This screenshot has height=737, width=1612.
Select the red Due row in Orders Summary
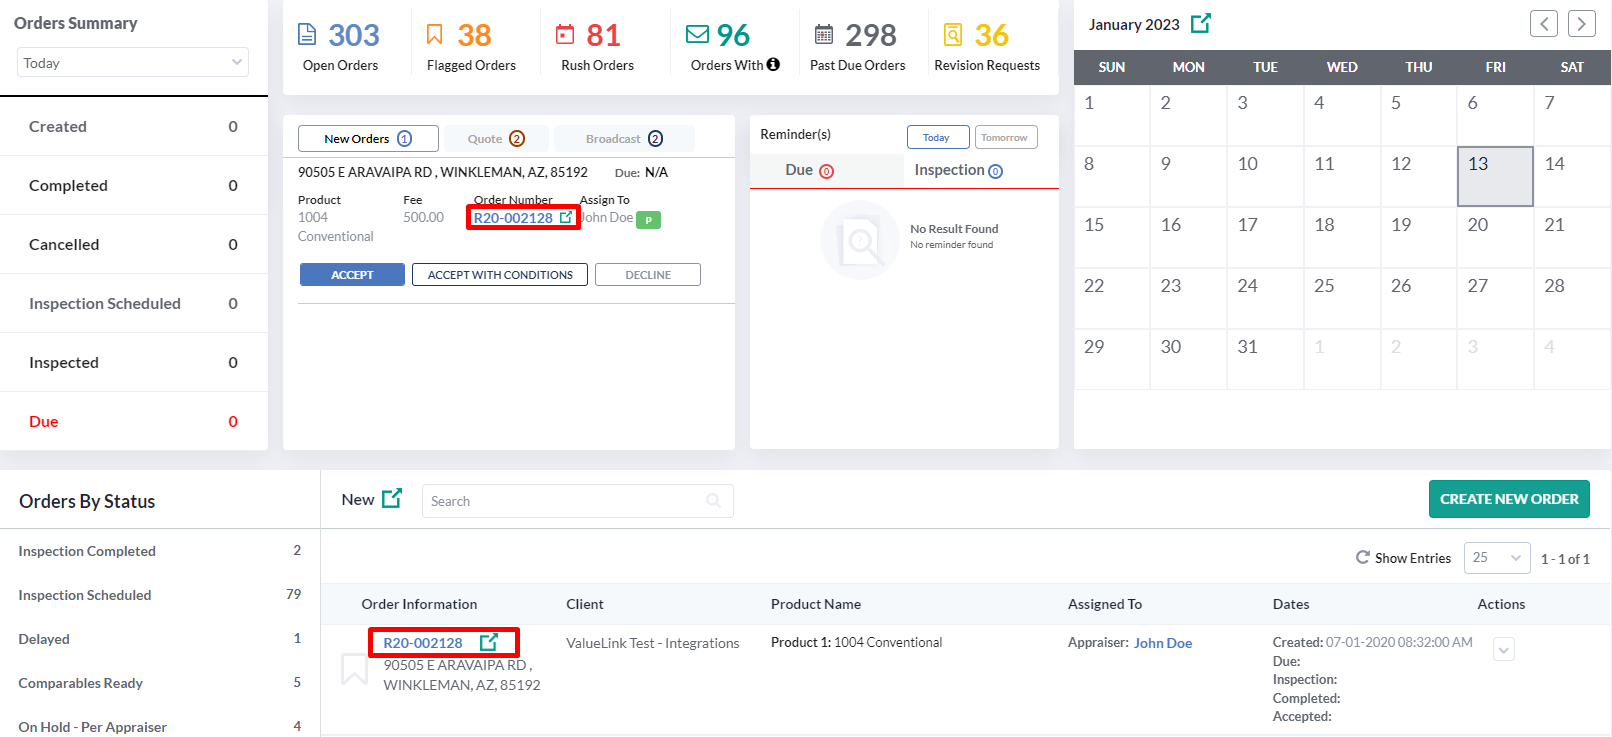point(134,422)
